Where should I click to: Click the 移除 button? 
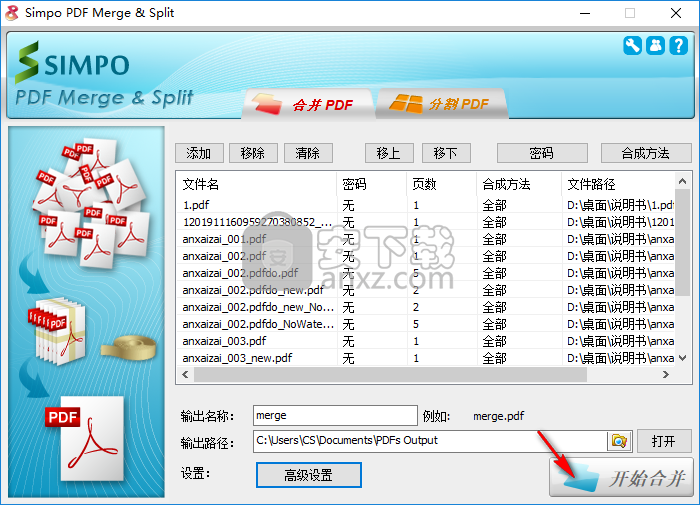253,153
